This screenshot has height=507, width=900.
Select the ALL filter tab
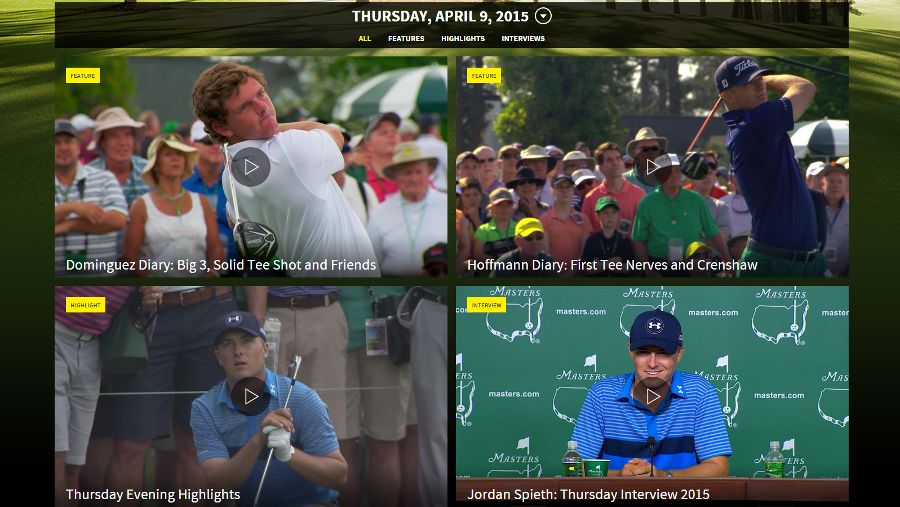364,38
